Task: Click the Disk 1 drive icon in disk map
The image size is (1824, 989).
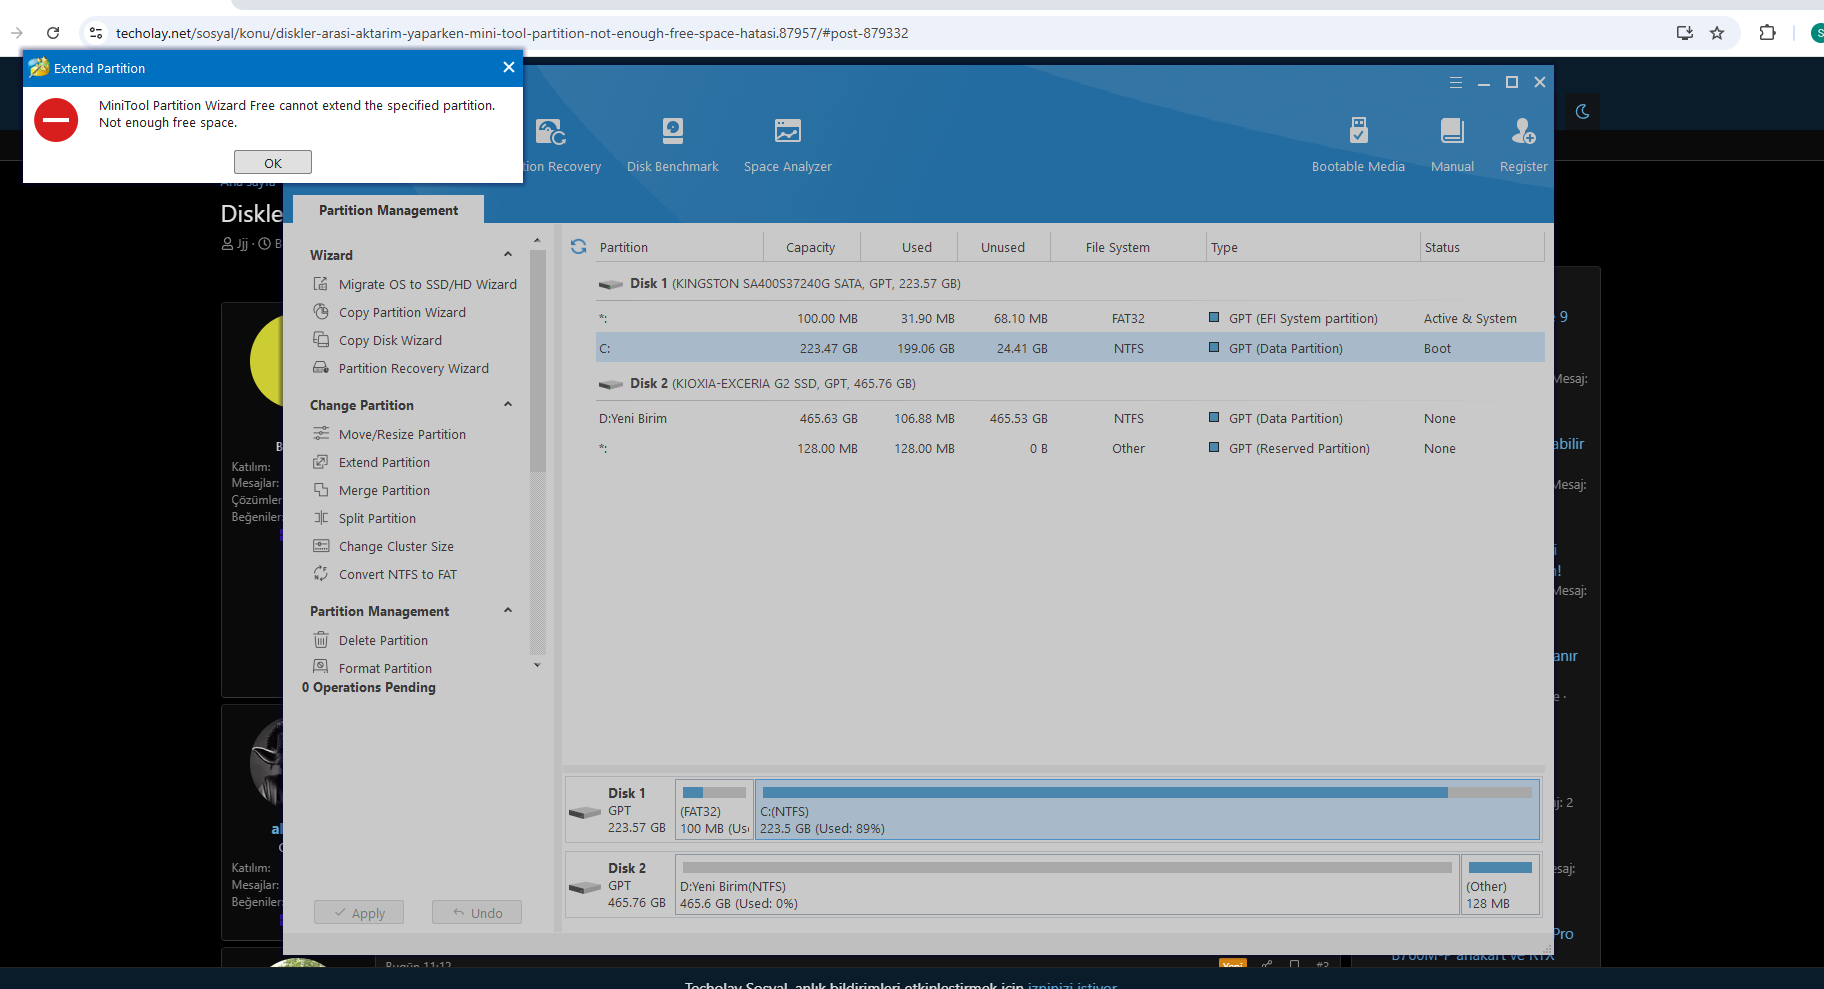Action: pyautogui.click(x=585, y=811)
